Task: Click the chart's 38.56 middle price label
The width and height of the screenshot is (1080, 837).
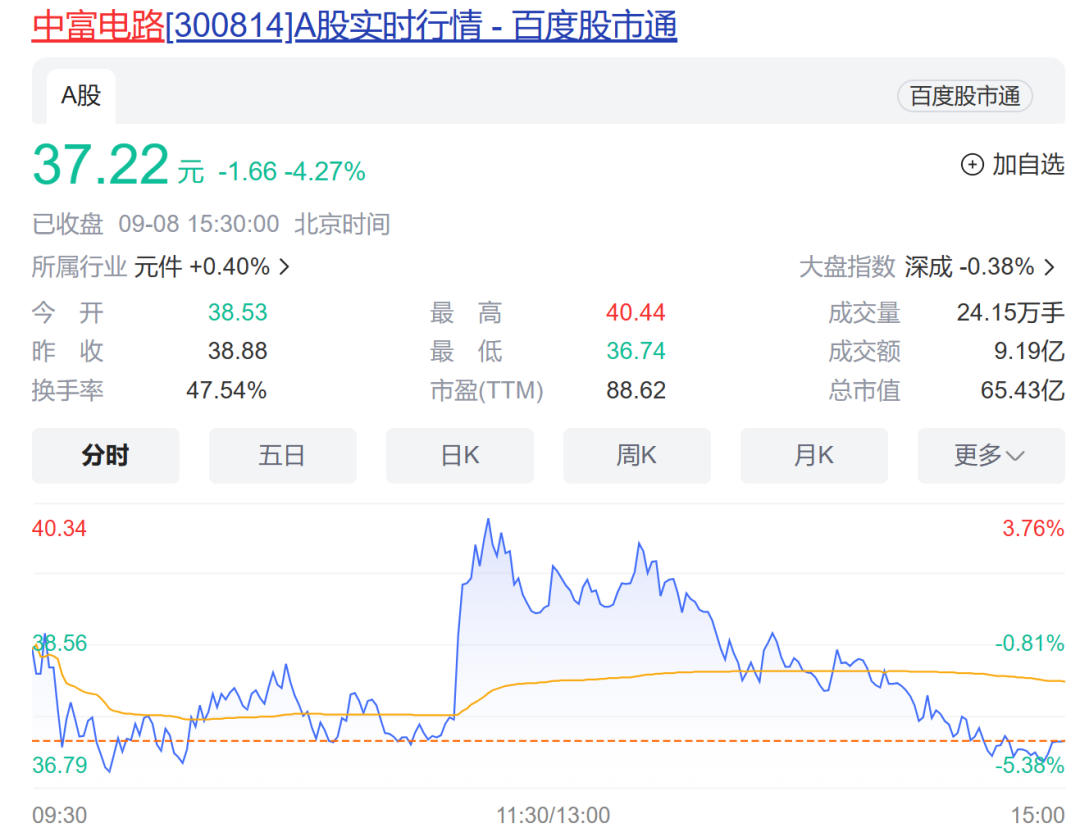Action: pos(59,643)
